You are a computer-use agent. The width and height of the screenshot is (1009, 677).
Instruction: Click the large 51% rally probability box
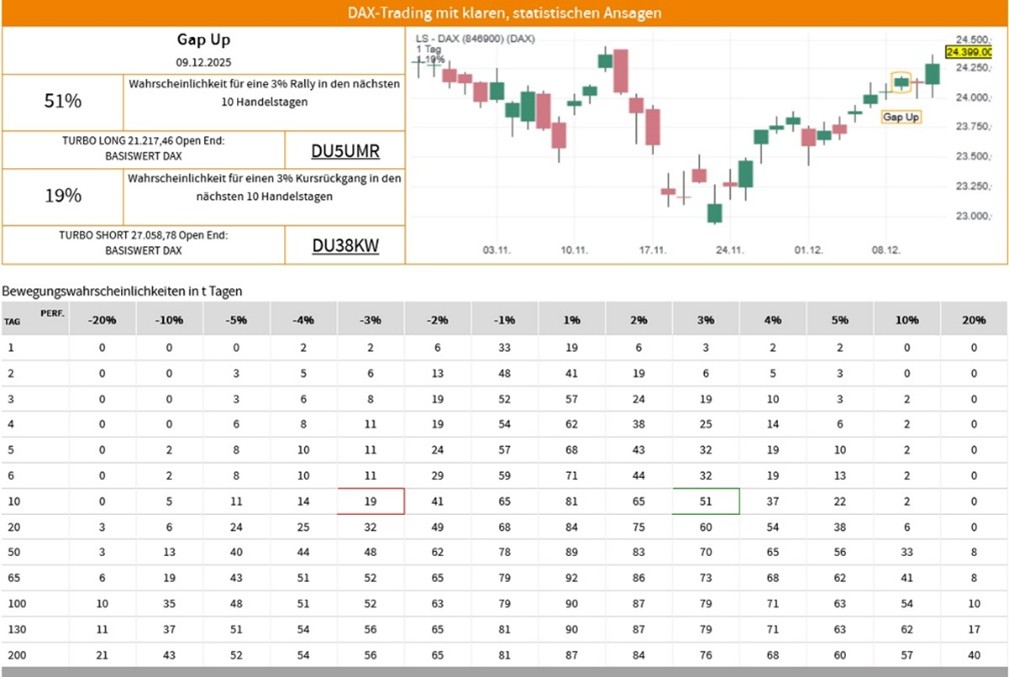click(63, 101)
